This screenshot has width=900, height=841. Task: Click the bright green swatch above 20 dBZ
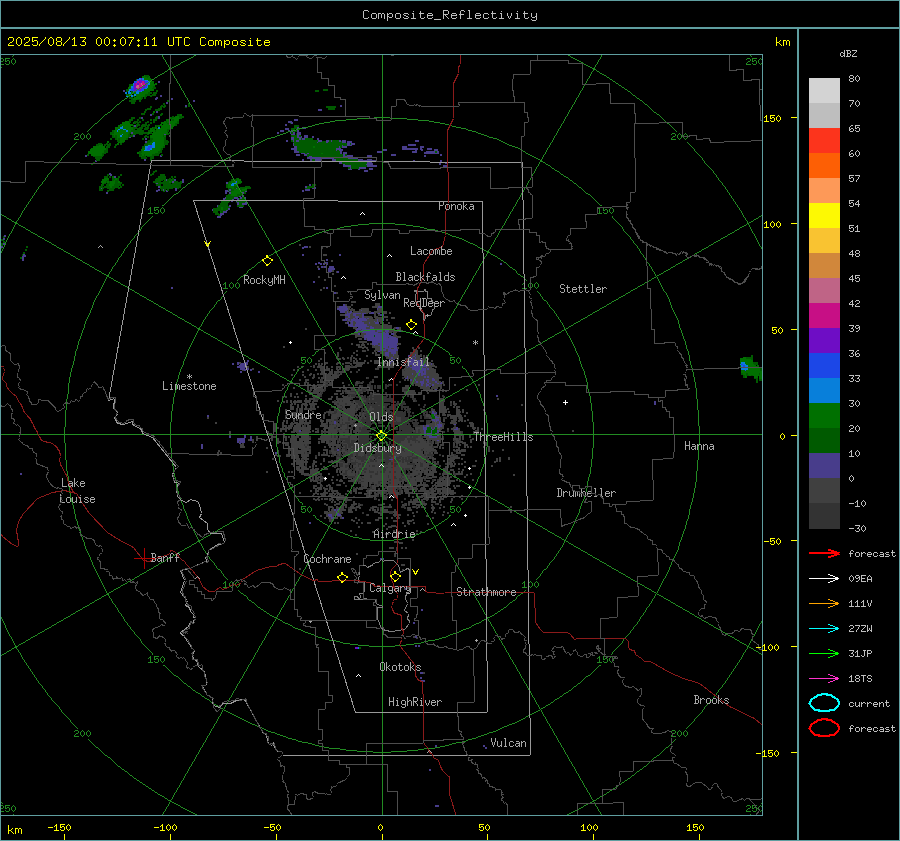(824, 416)
